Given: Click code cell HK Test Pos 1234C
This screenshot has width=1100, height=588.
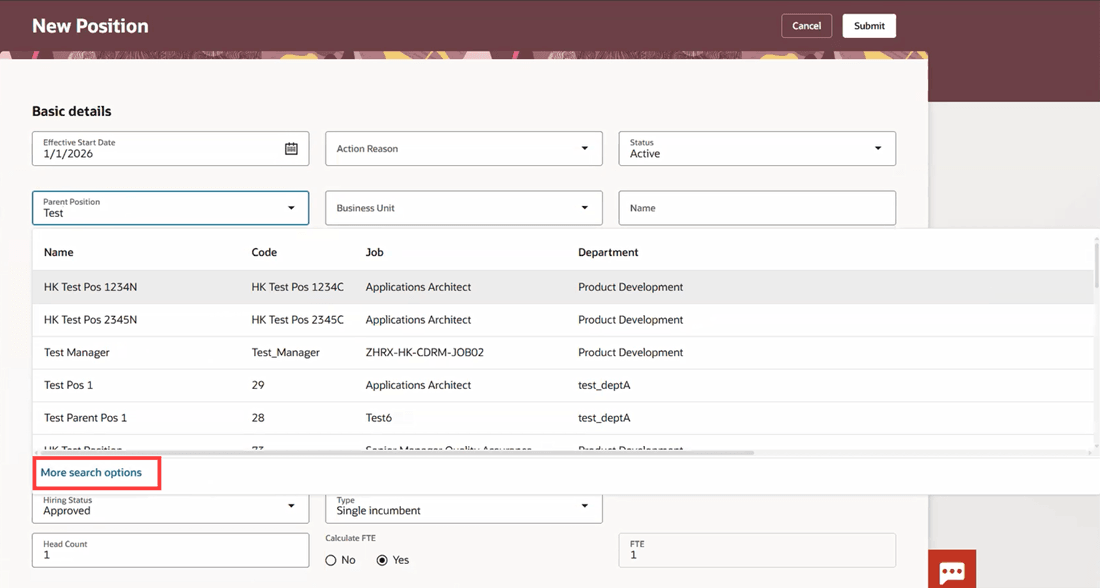Looking at the screenshot, I should (297, 287).
